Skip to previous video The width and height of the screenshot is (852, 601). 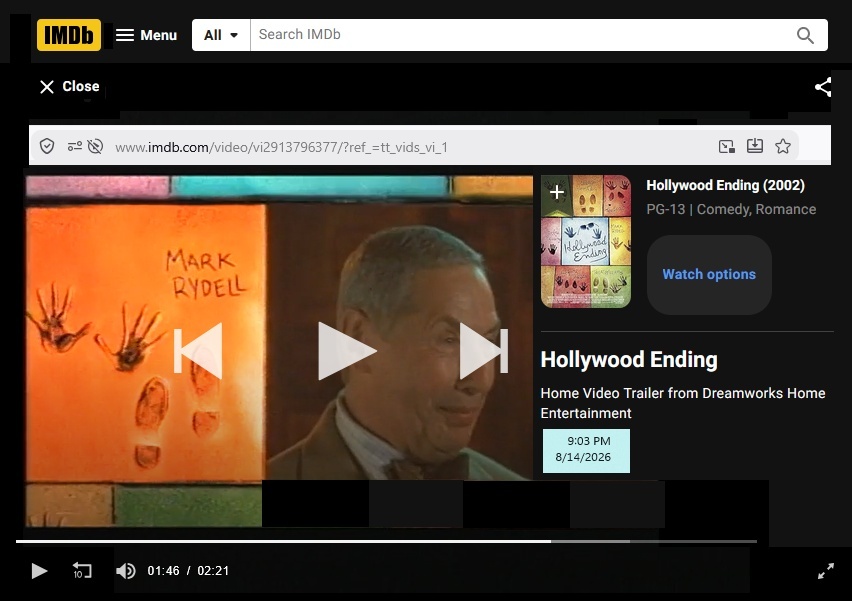click(x=198, y=350)
